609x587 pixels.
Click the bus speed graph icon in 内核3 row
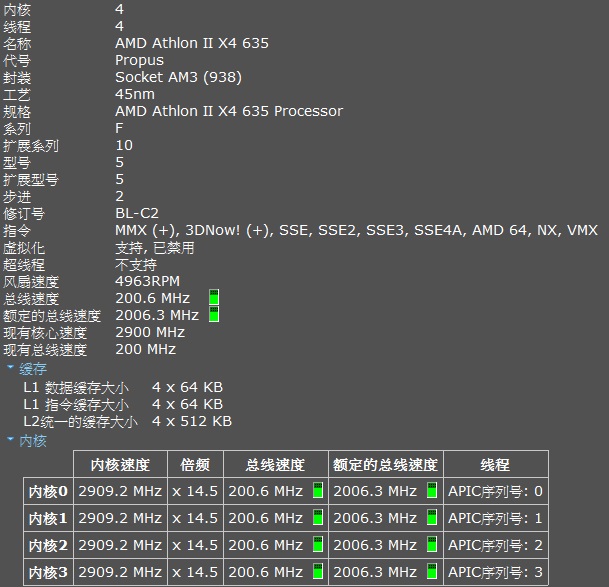pyautogui.click(x=318, y=571)
